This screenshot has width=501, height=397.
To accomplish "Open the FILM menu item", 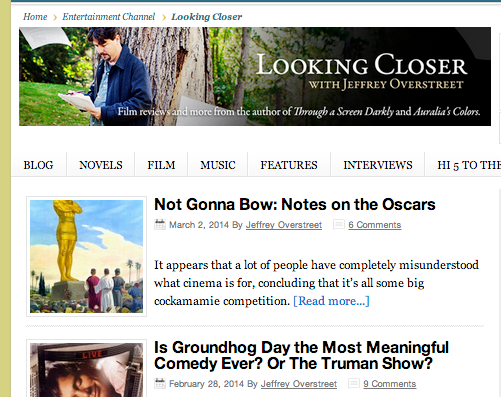I will 161,165.
